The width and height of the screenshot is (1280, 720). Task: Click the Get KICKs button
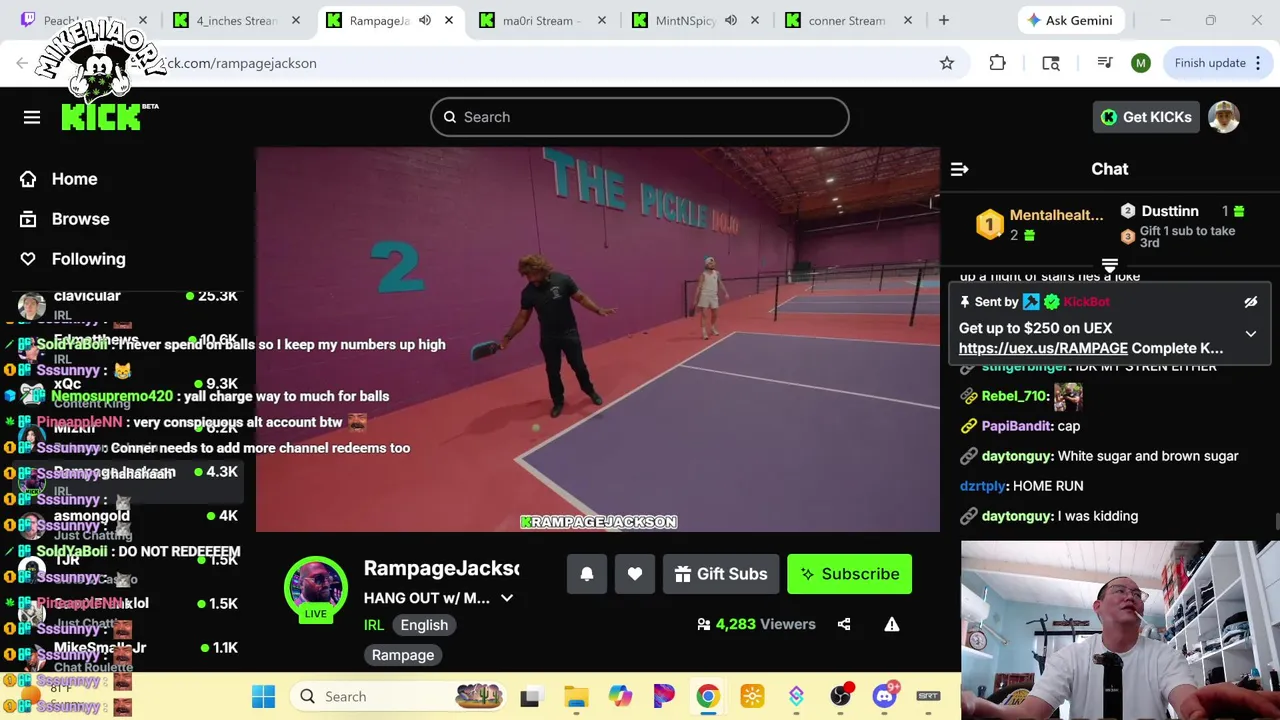point(1146,117)
